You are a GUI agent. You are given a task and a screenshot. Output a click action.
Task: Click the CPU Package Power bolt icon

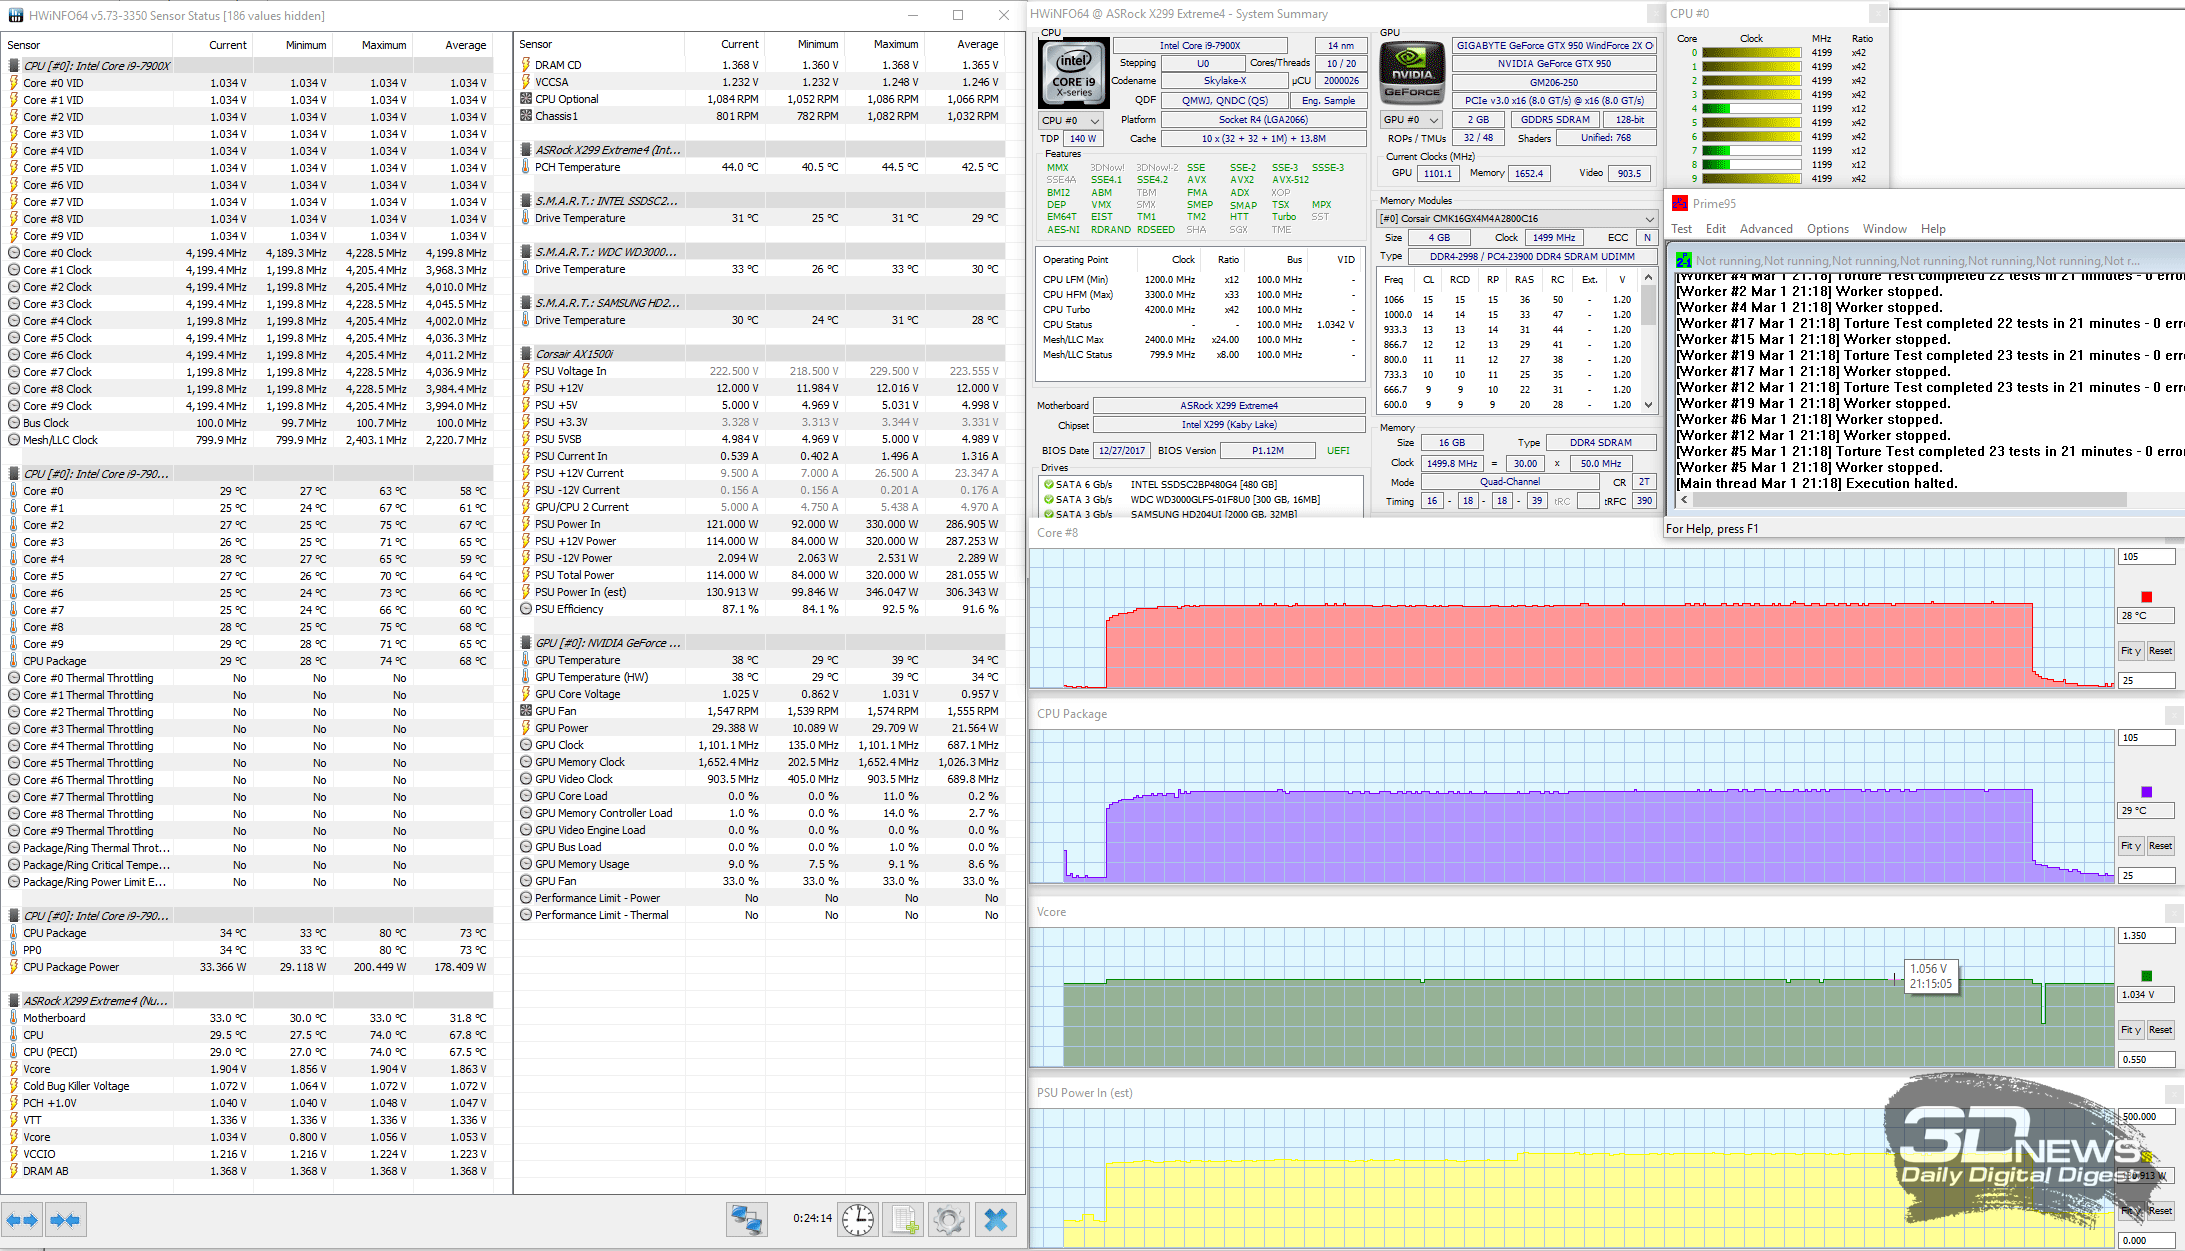click(14, 967)
